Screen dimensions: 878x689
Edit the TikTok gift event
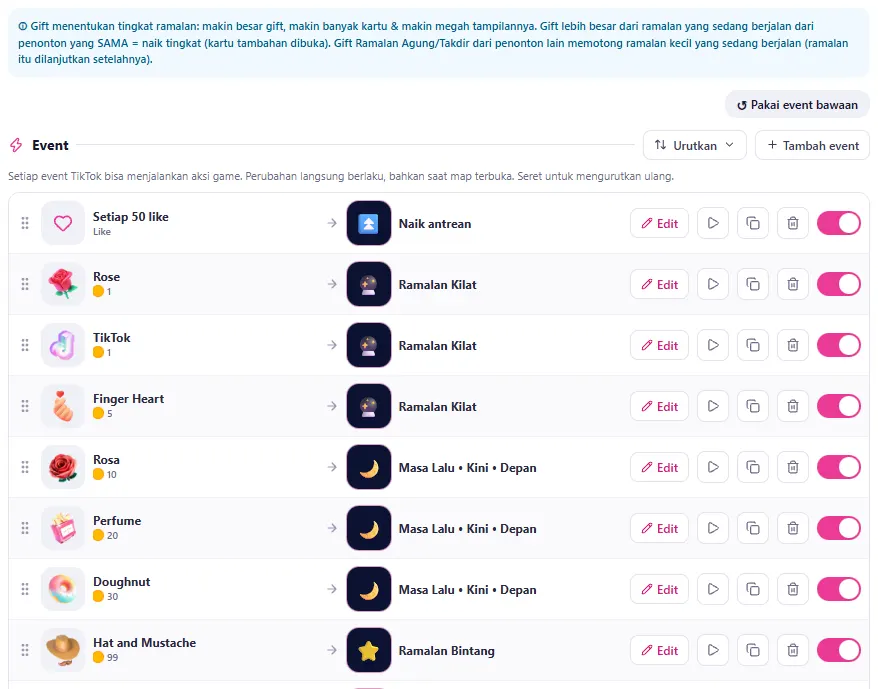point(659,345)
